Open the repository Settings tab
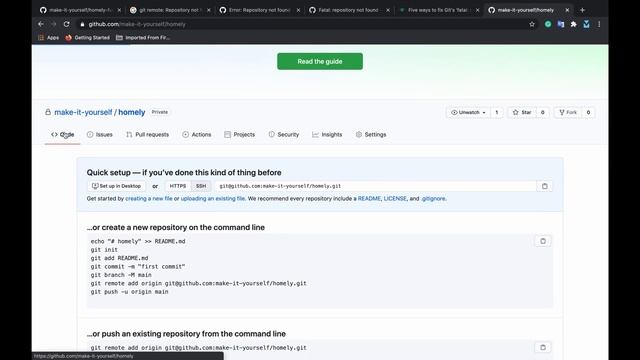This screenshot has width=640, height=360. coord(371,134)
